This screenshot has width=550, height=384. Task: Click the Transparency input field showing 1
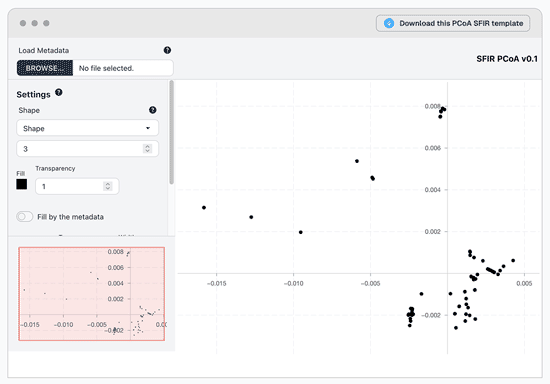77,186
